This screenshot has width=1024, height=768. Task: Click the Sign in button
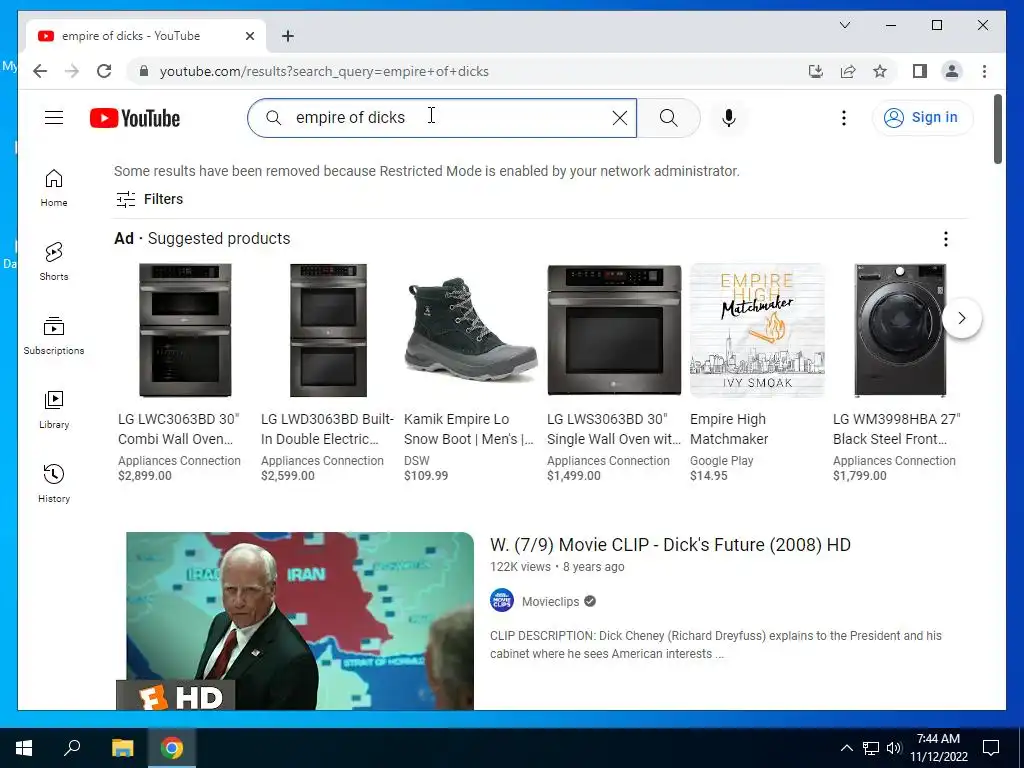click(x=922, y=118)
